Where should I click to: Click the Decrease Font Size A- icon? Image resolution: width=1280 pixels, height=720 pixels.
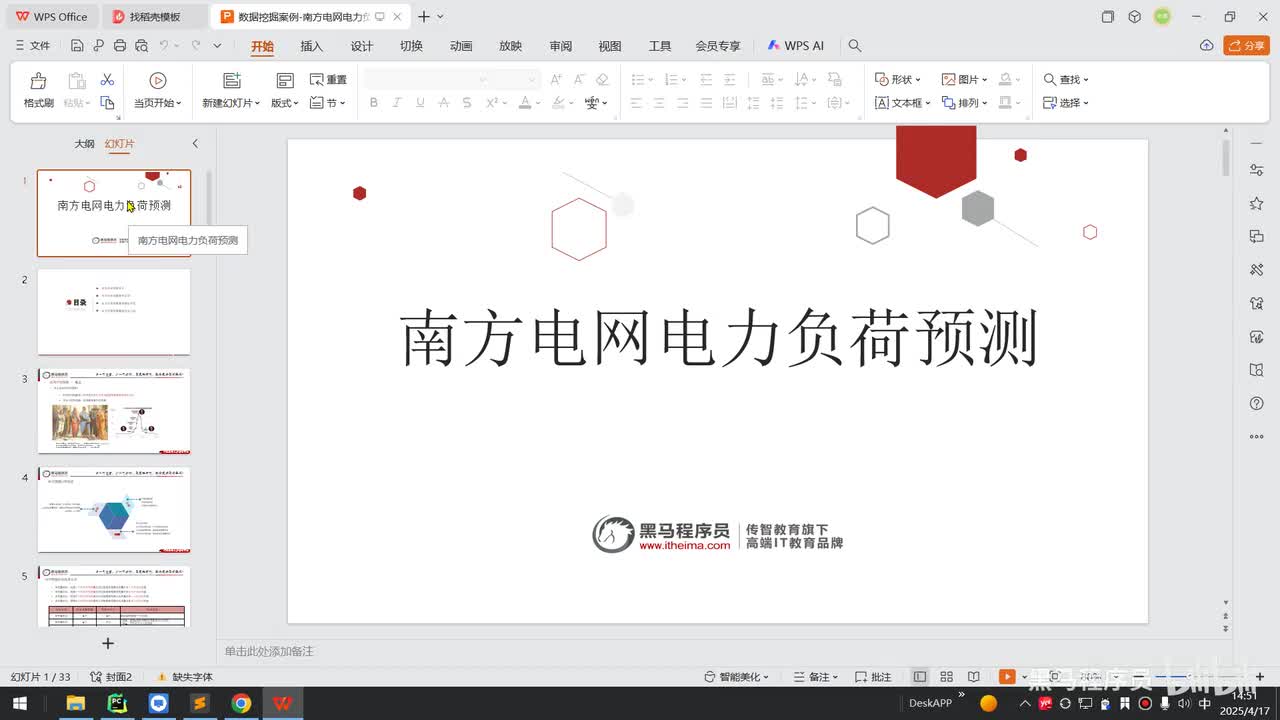[579, 79]
